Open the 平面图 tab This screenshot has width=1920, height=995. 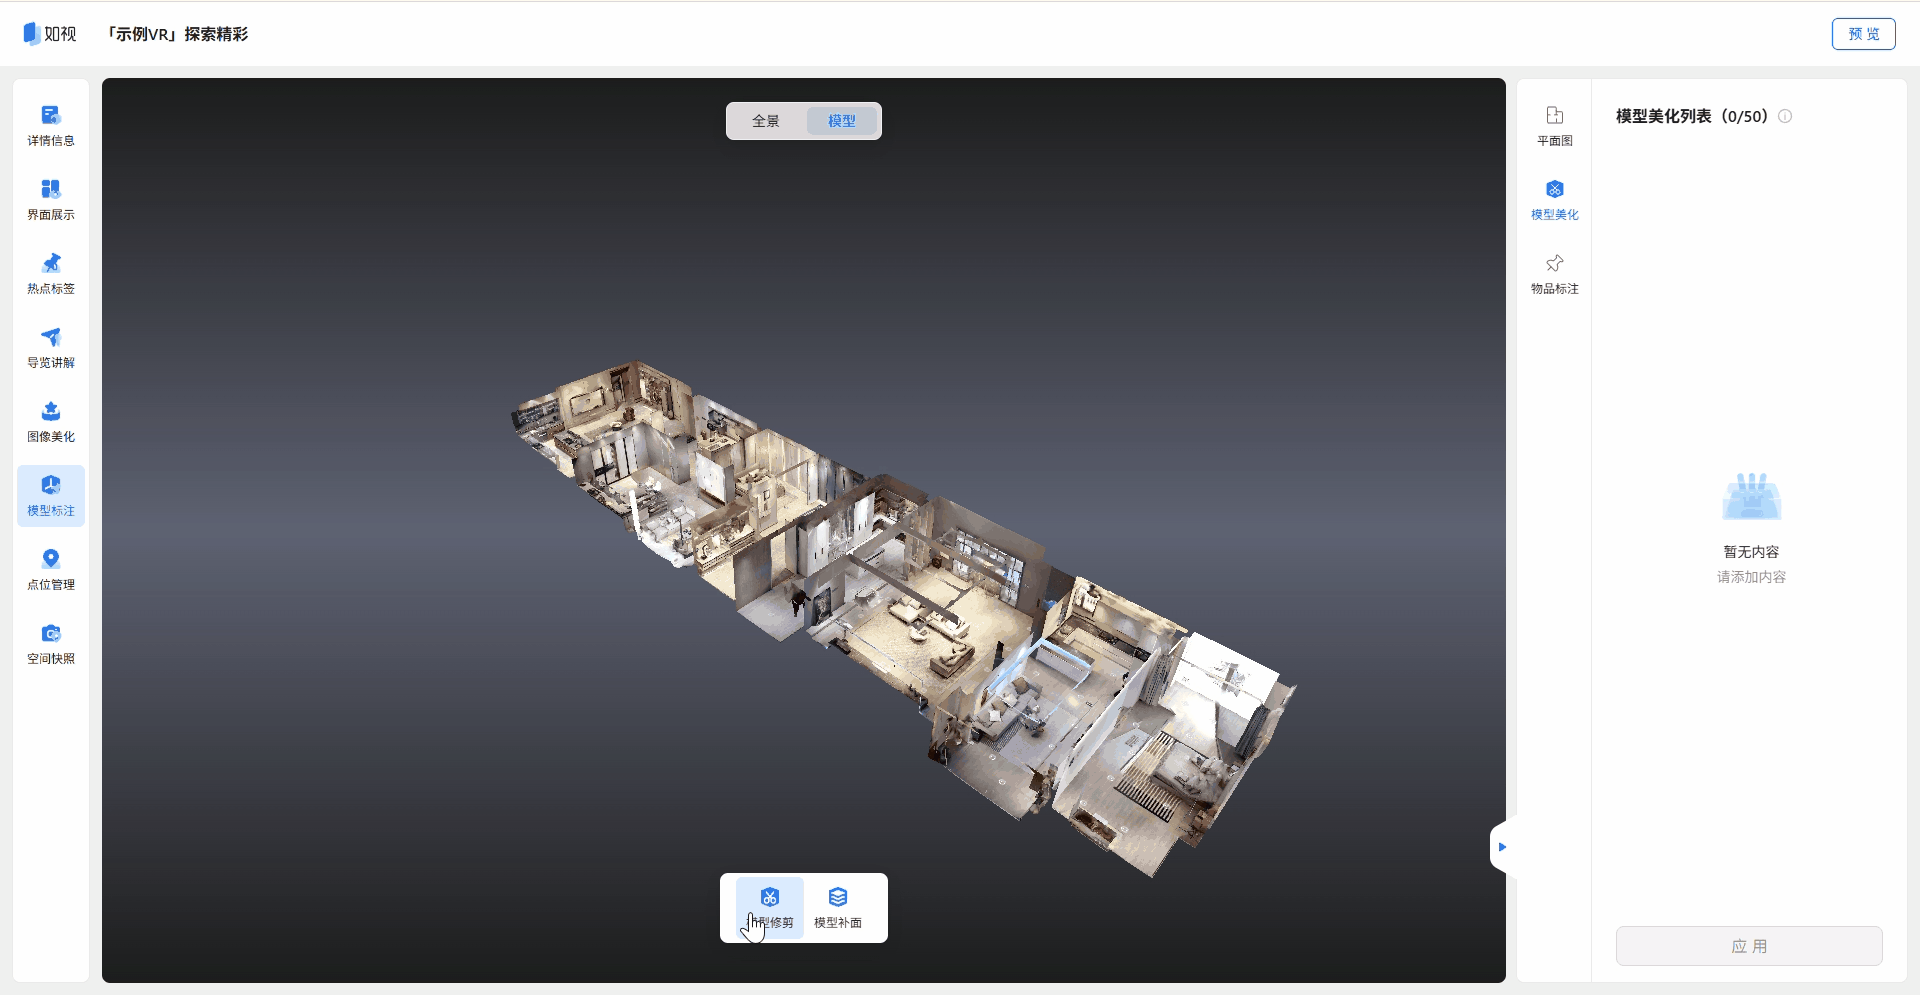[x=1554, y=125]
